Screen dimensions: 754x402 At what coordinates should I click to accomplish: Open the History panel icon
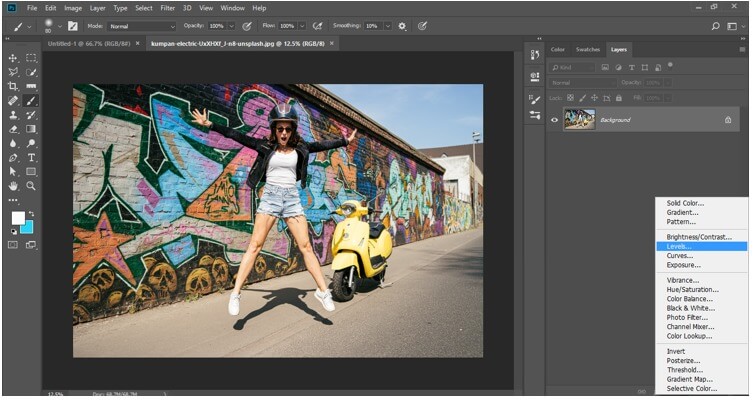pyautogui.click(x=535, y=55)
